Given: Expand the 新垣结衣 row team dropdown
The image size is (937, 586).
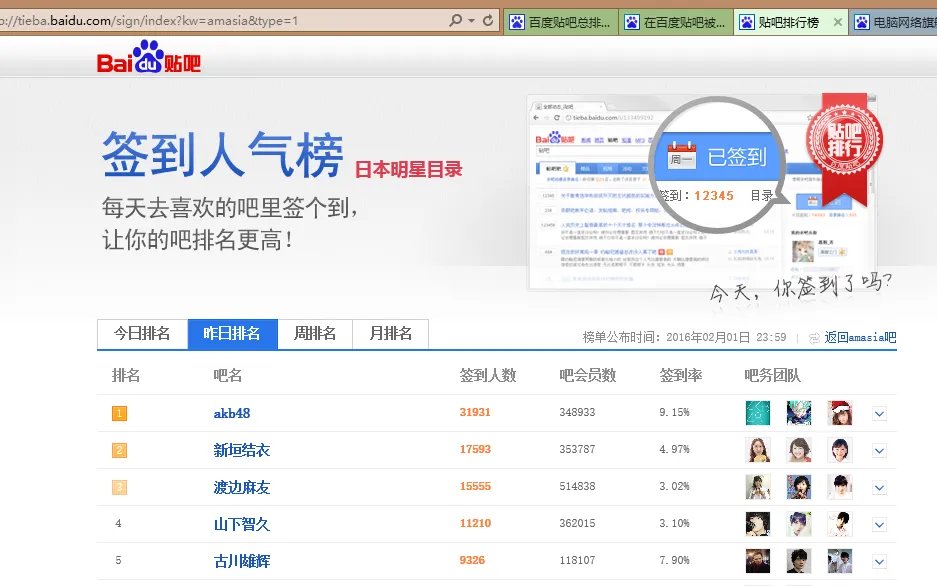Looking at the screenshot, I should [x=879, y=450].
